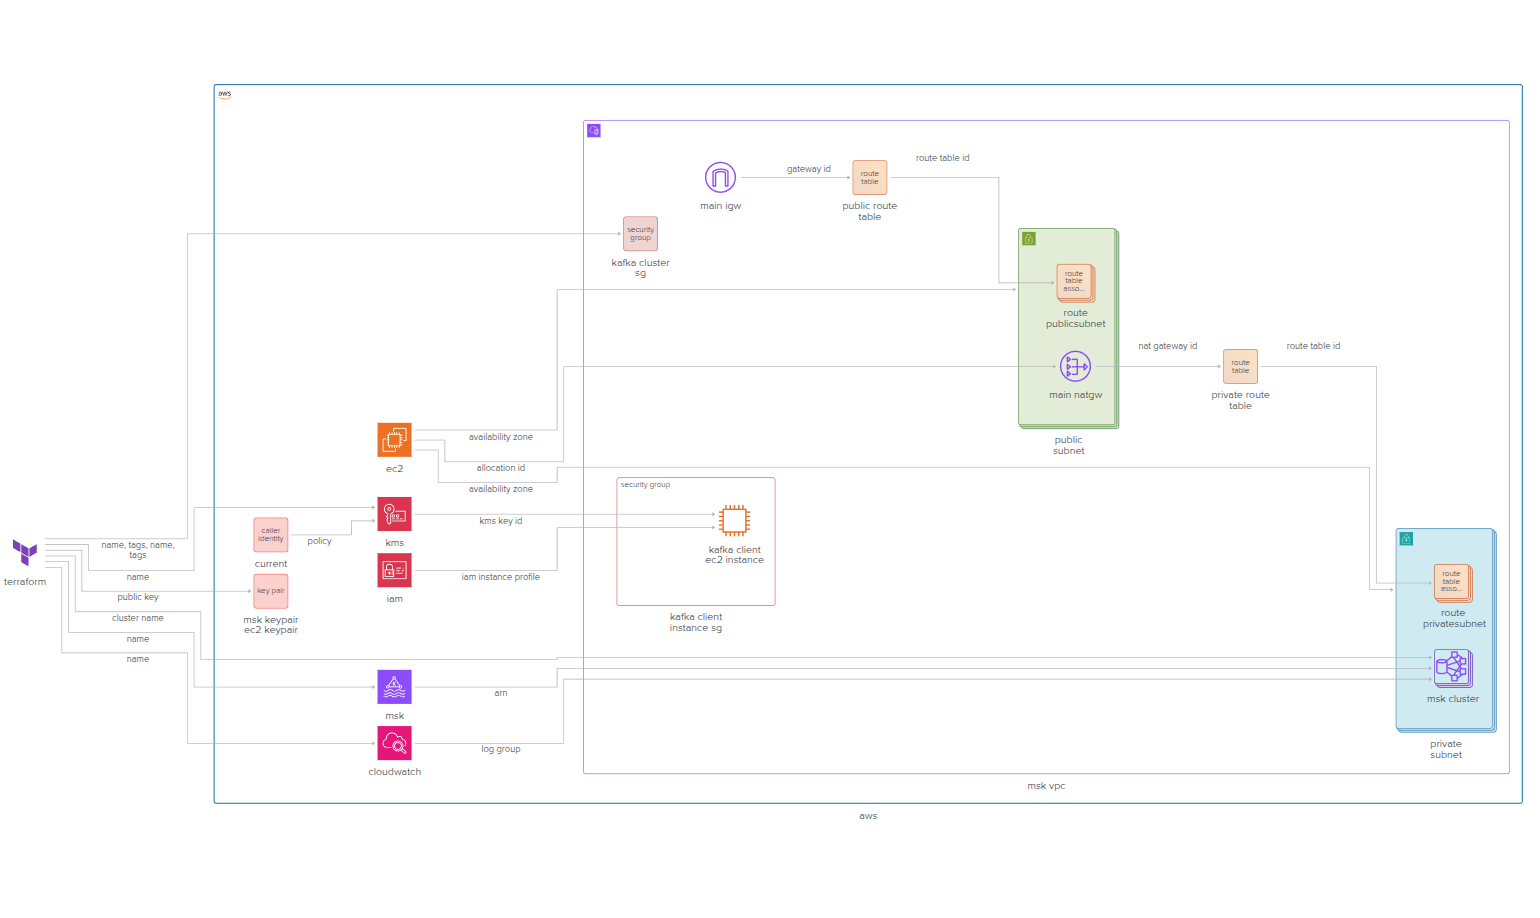Select the green public subnet lock icon
Viewport: 1540px width, 918px height.
click(1029, 239)
